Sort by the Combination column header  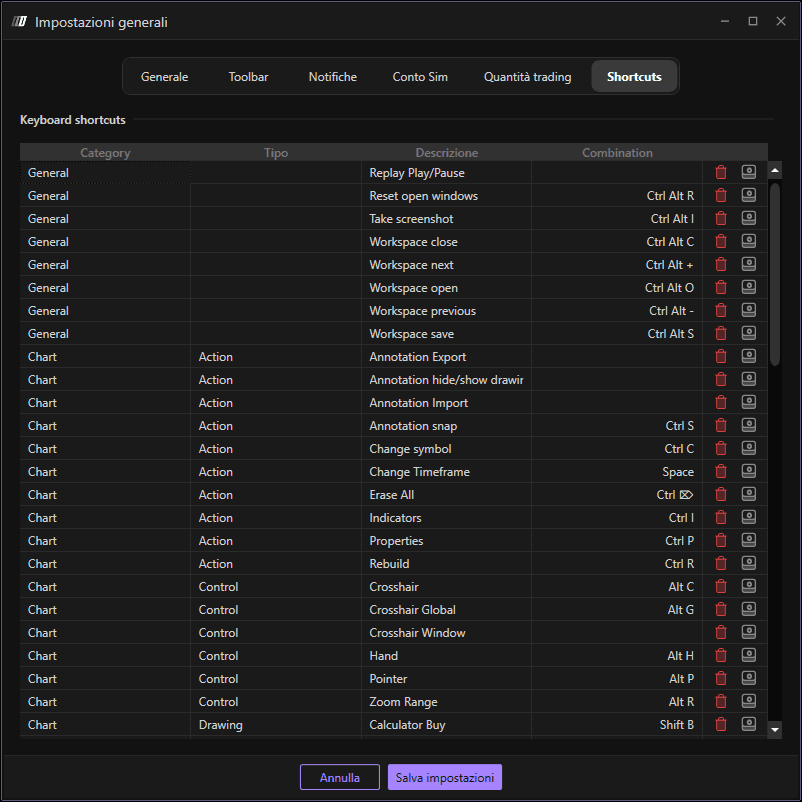[x=617, y=152]
